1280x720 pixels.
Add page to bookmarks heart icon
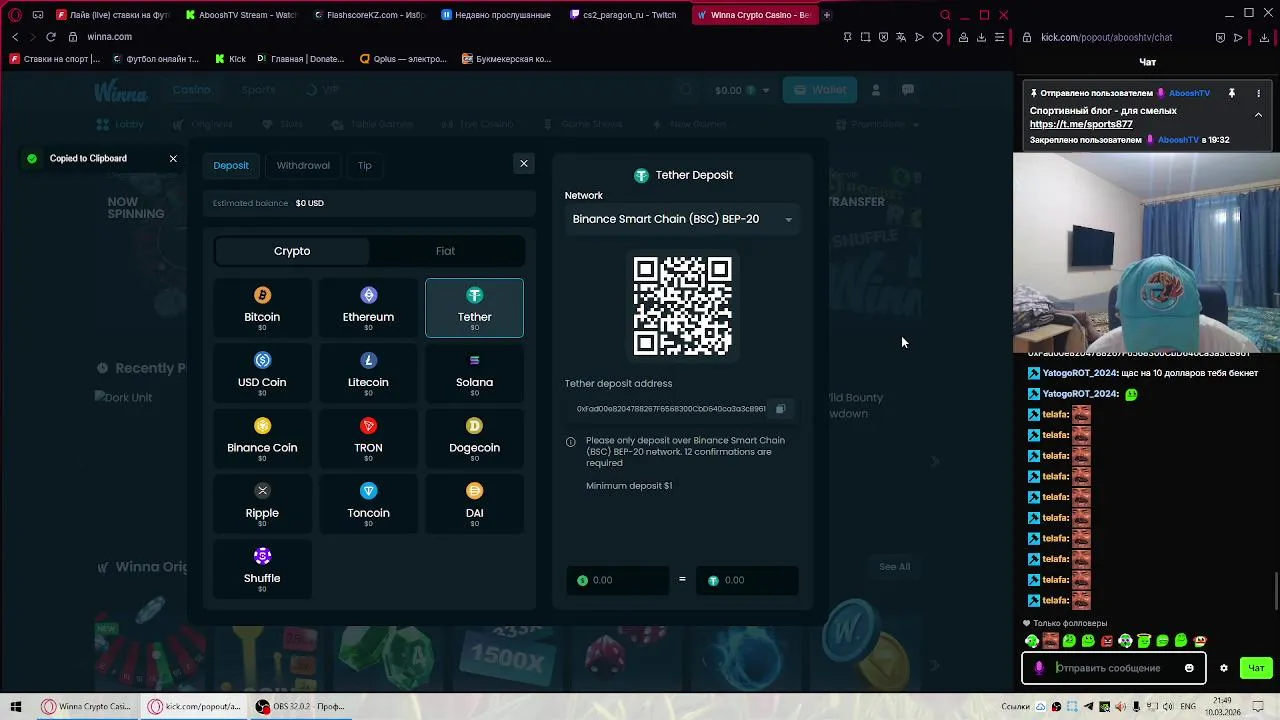click(937, 37)
